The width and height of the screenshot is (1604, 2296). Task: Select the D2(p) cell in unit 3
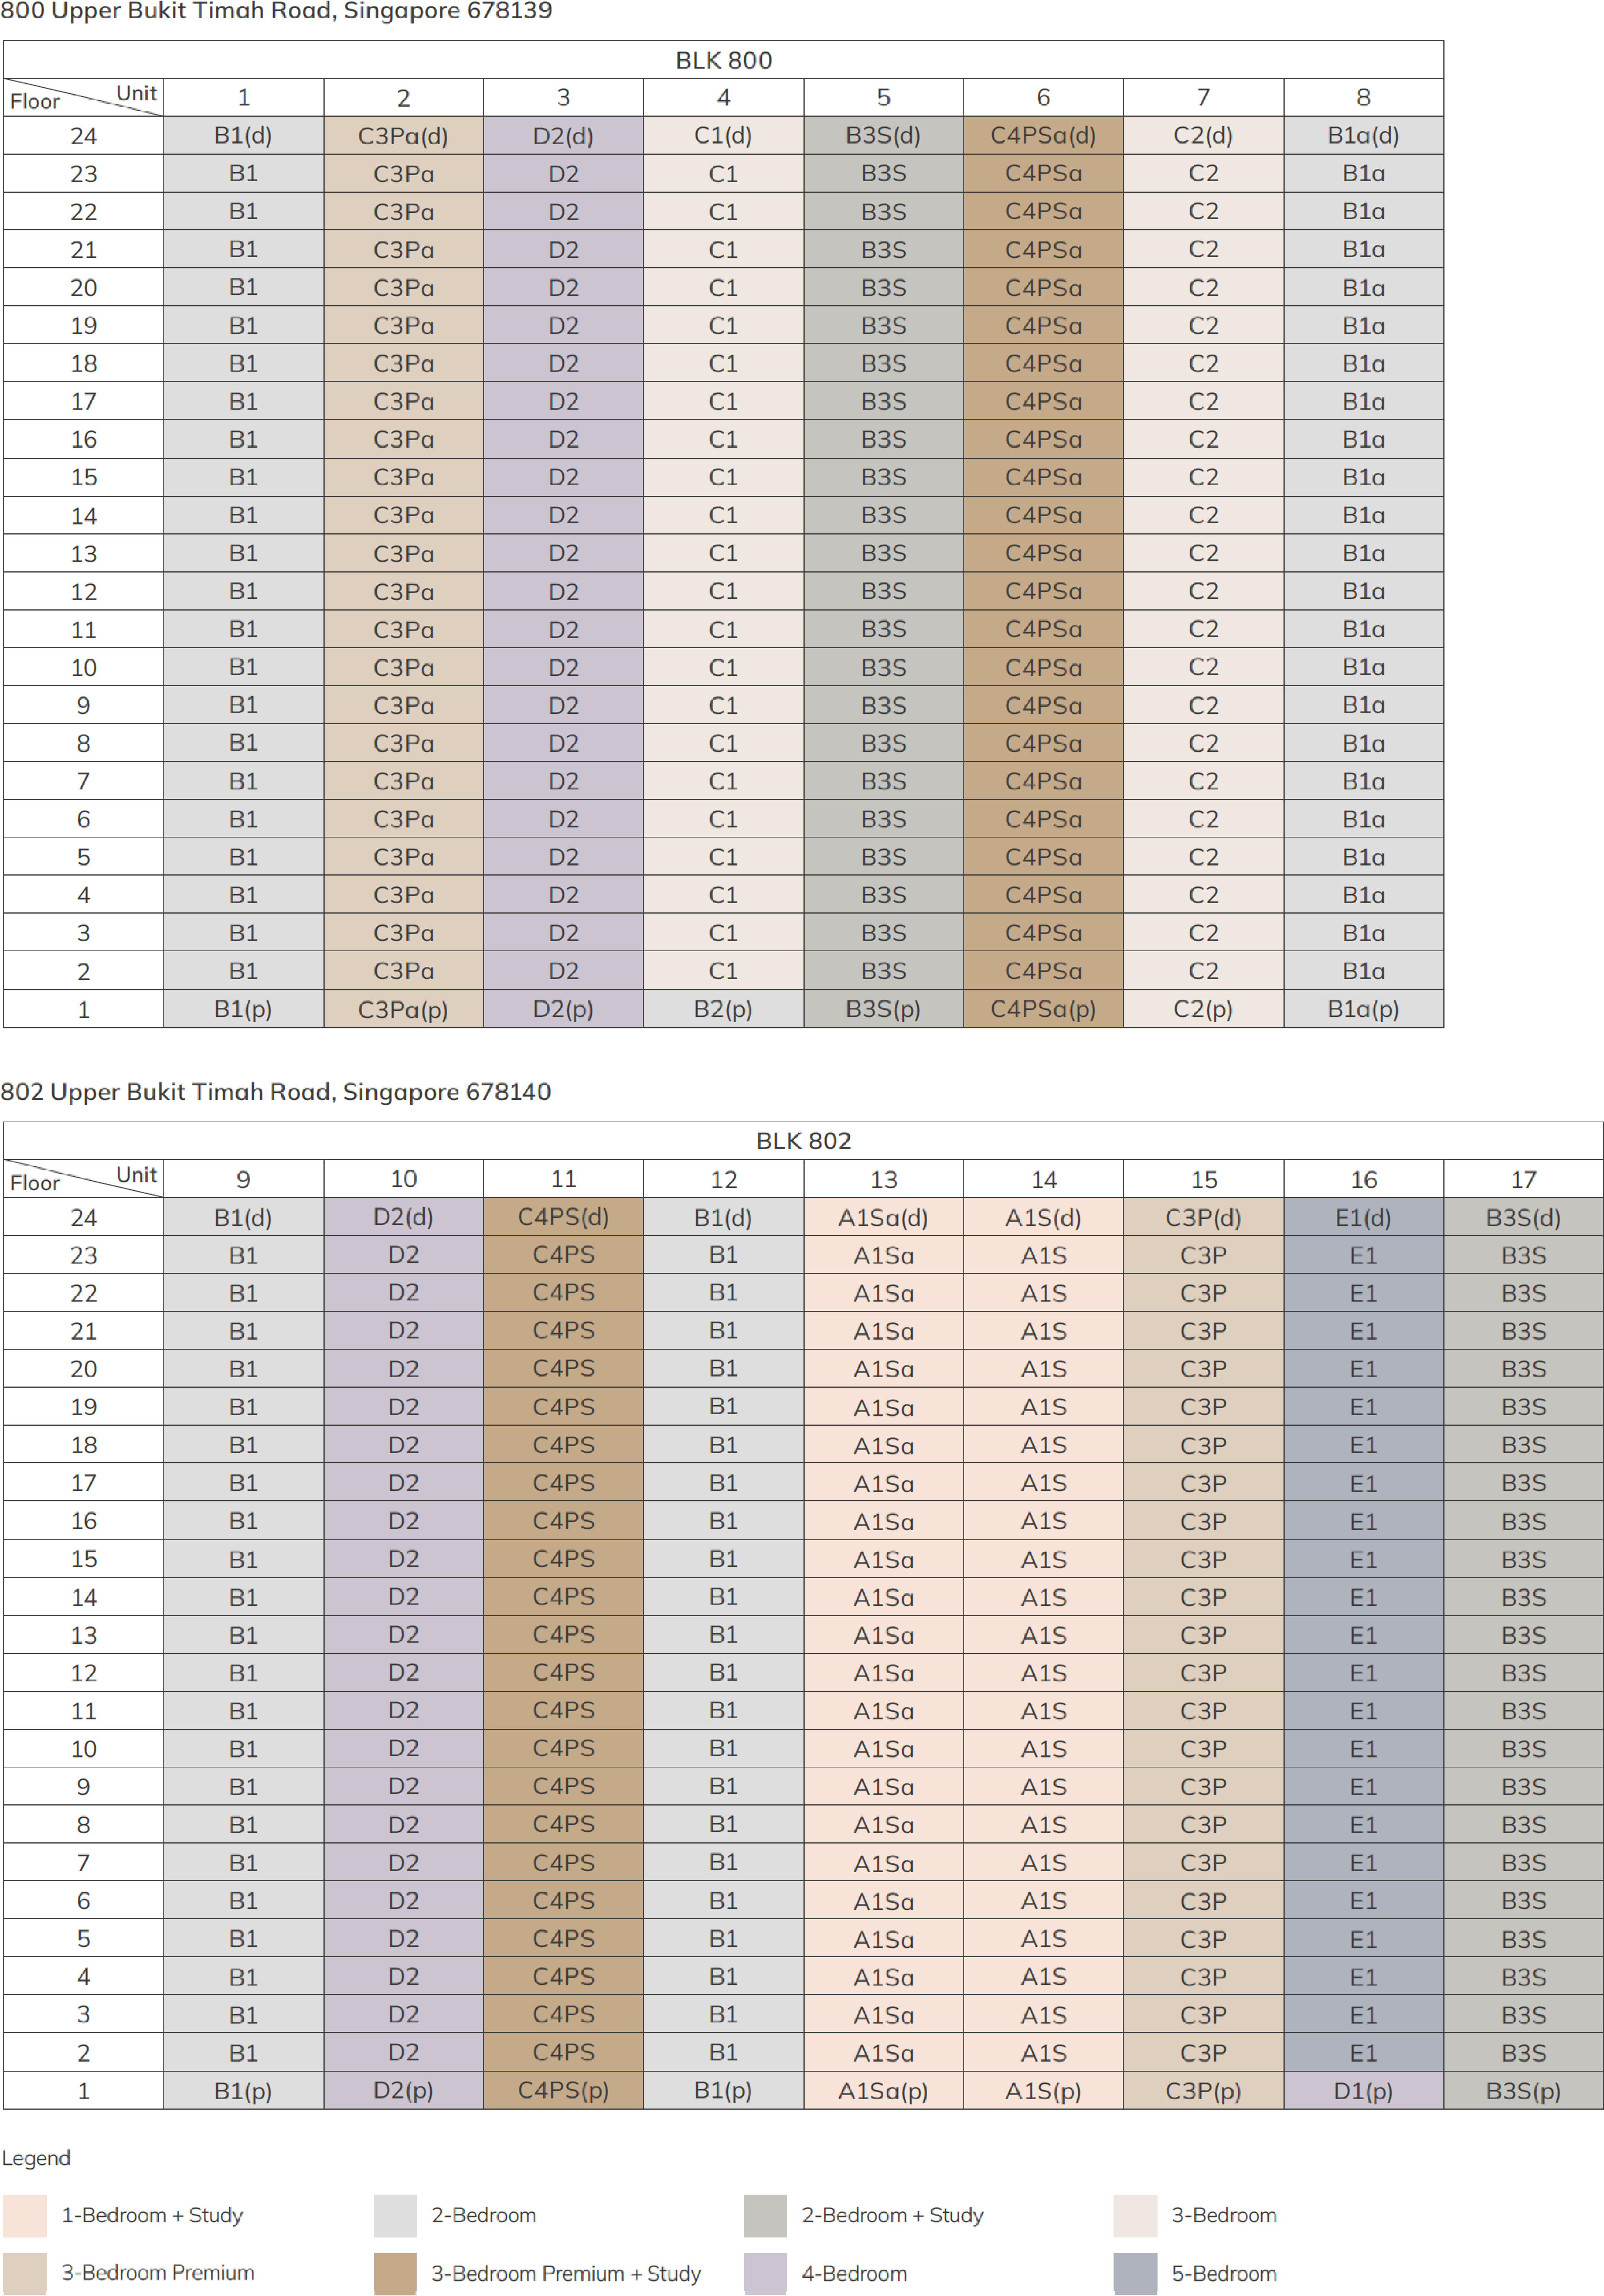click(x=563, y=1009)
